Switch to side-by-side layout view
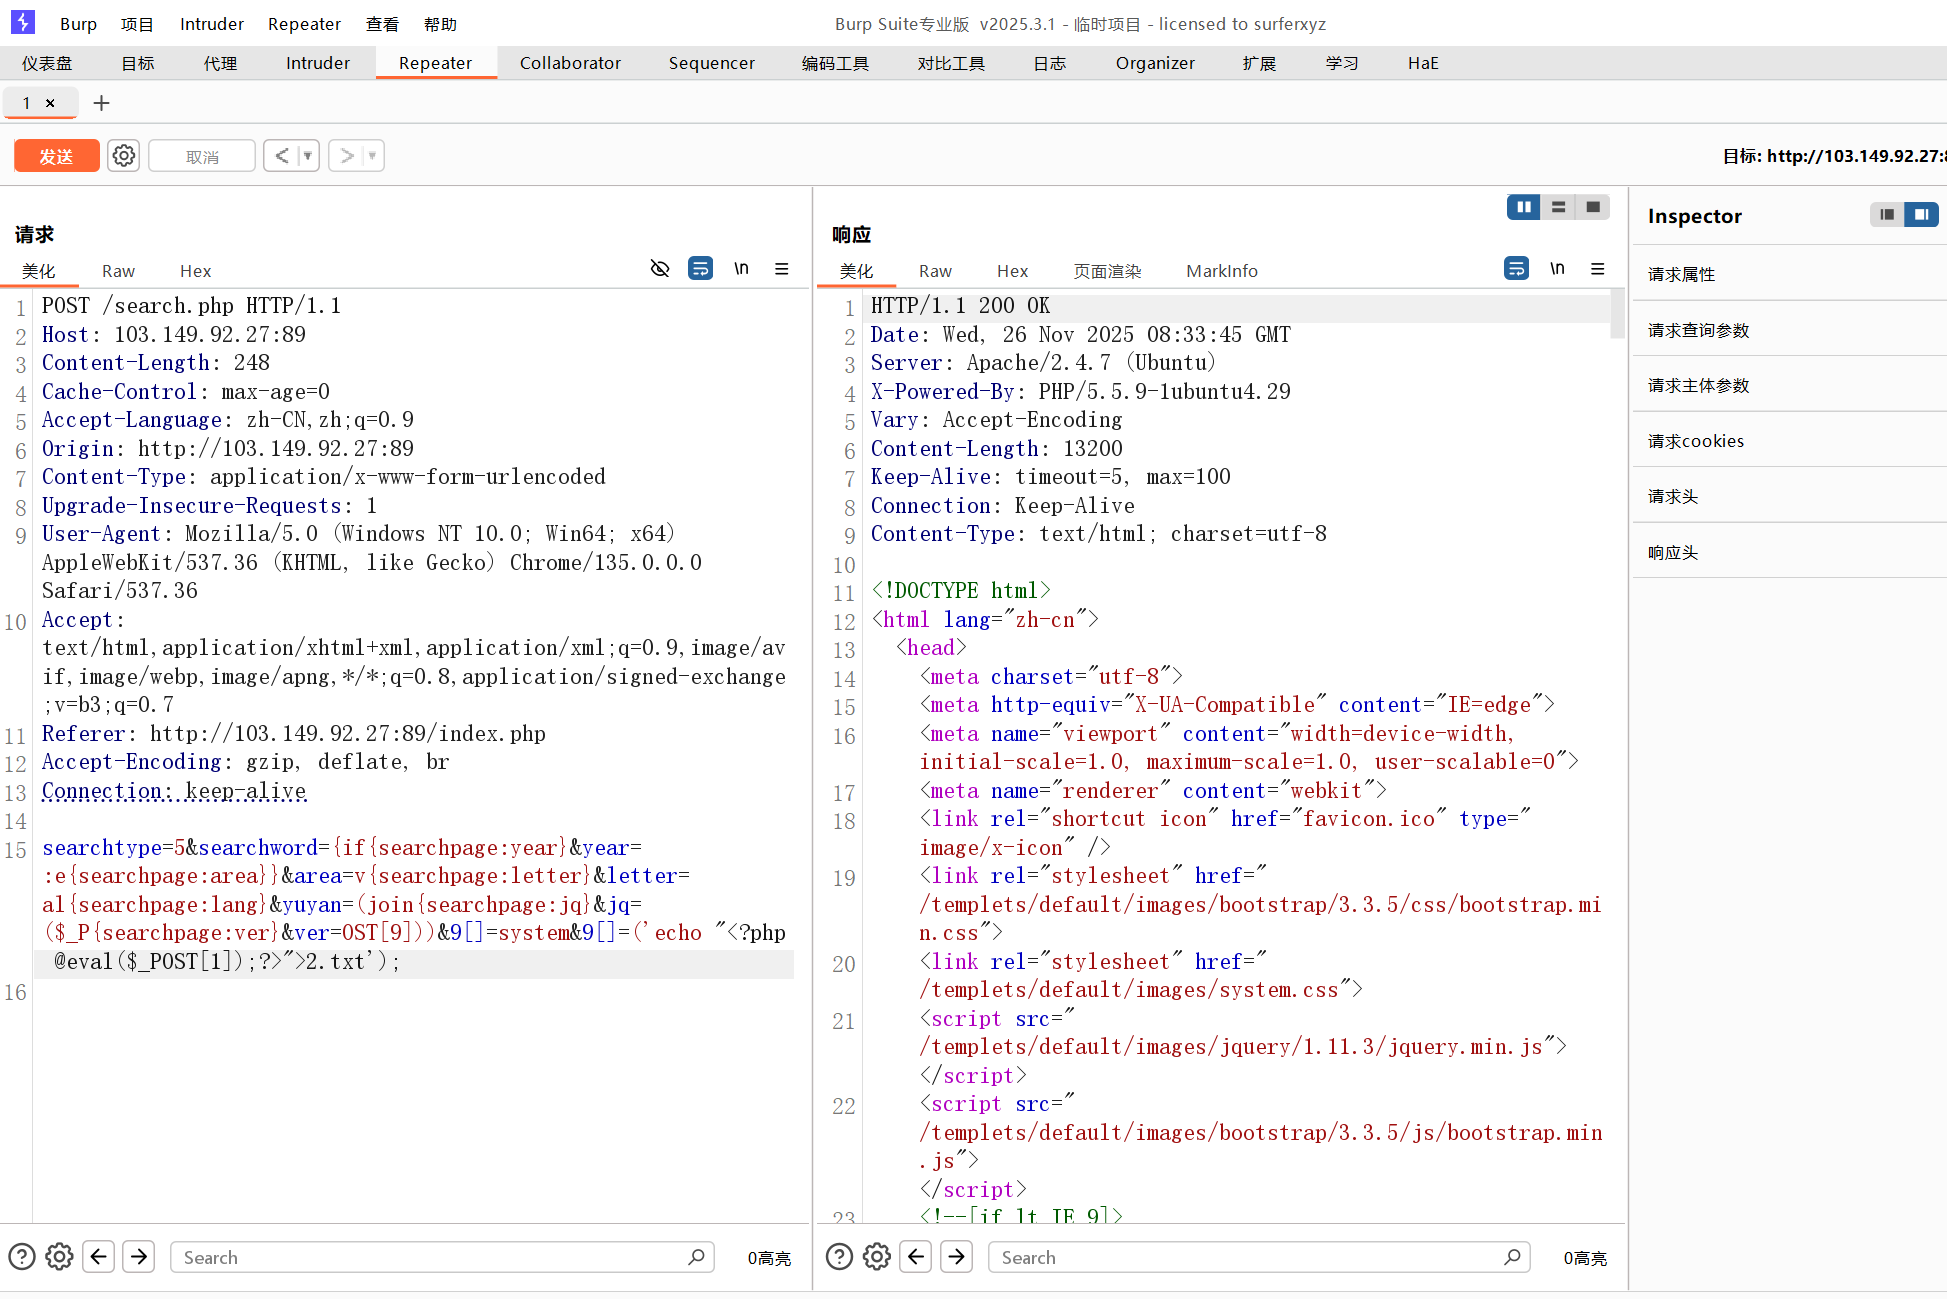 (1523, 207)
